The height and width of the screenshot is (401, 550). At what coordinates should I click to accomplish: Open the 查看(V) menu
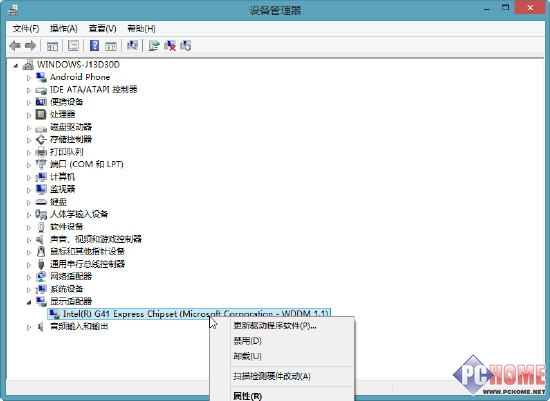[102, 28]
